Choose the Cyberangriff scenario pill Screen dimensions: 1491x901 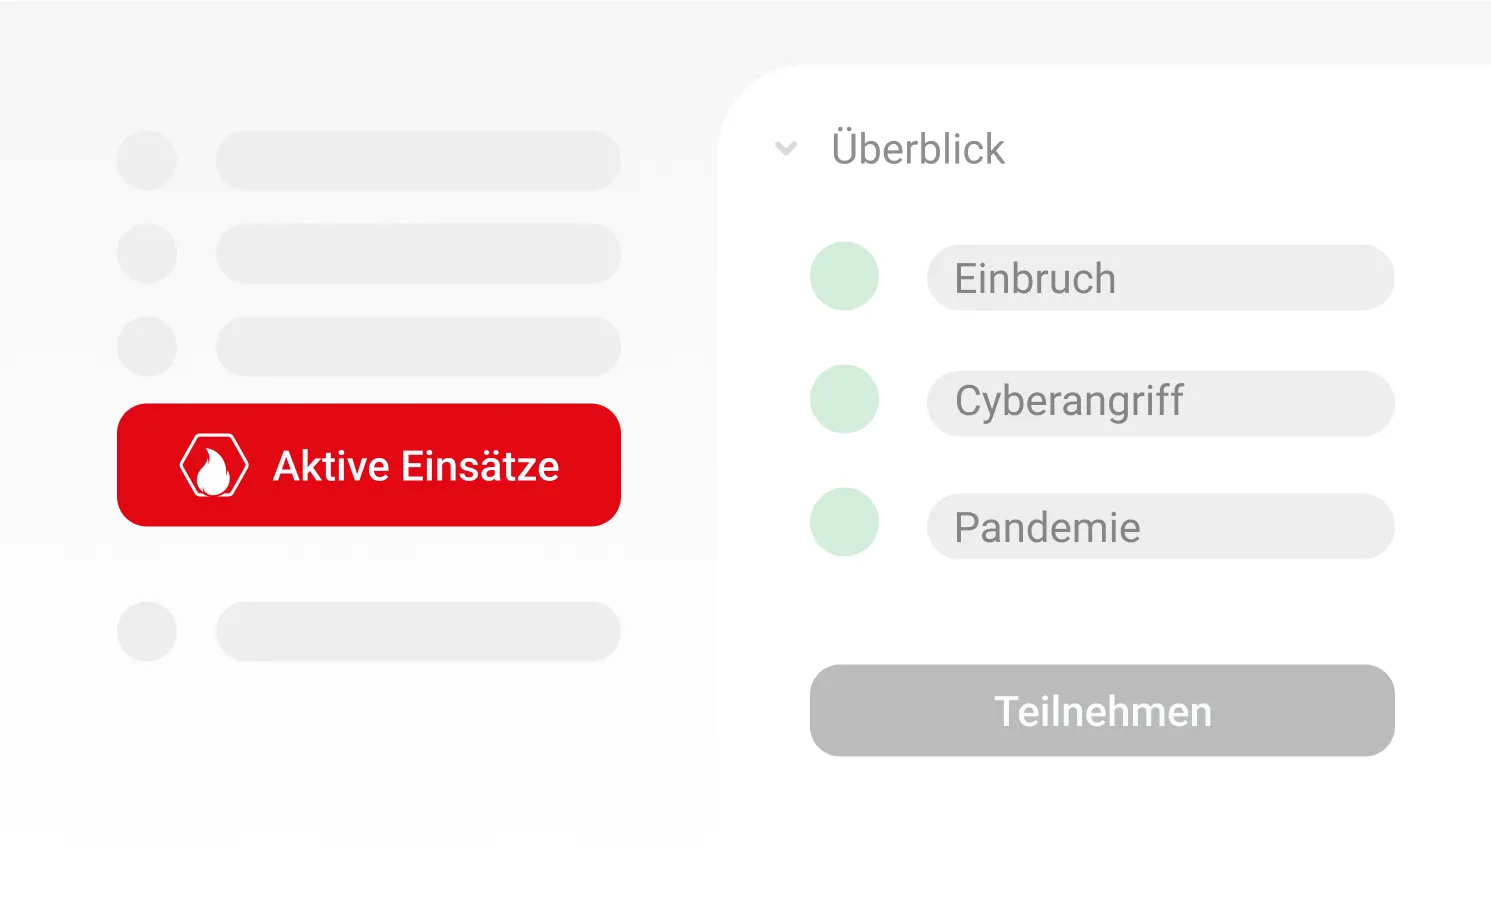tap(1160, 402)
